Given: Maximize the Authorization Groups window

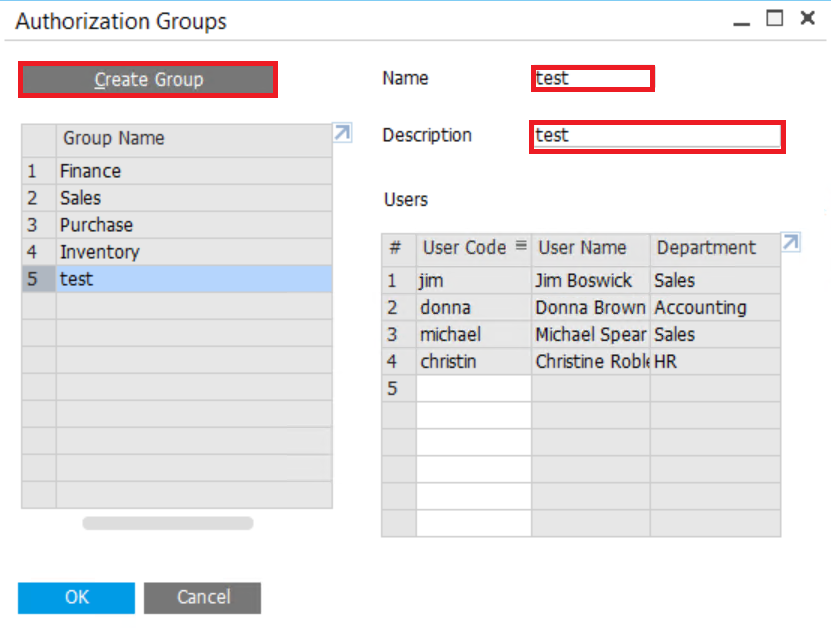Looking at the screenshot, I should [x=774, y=19].
